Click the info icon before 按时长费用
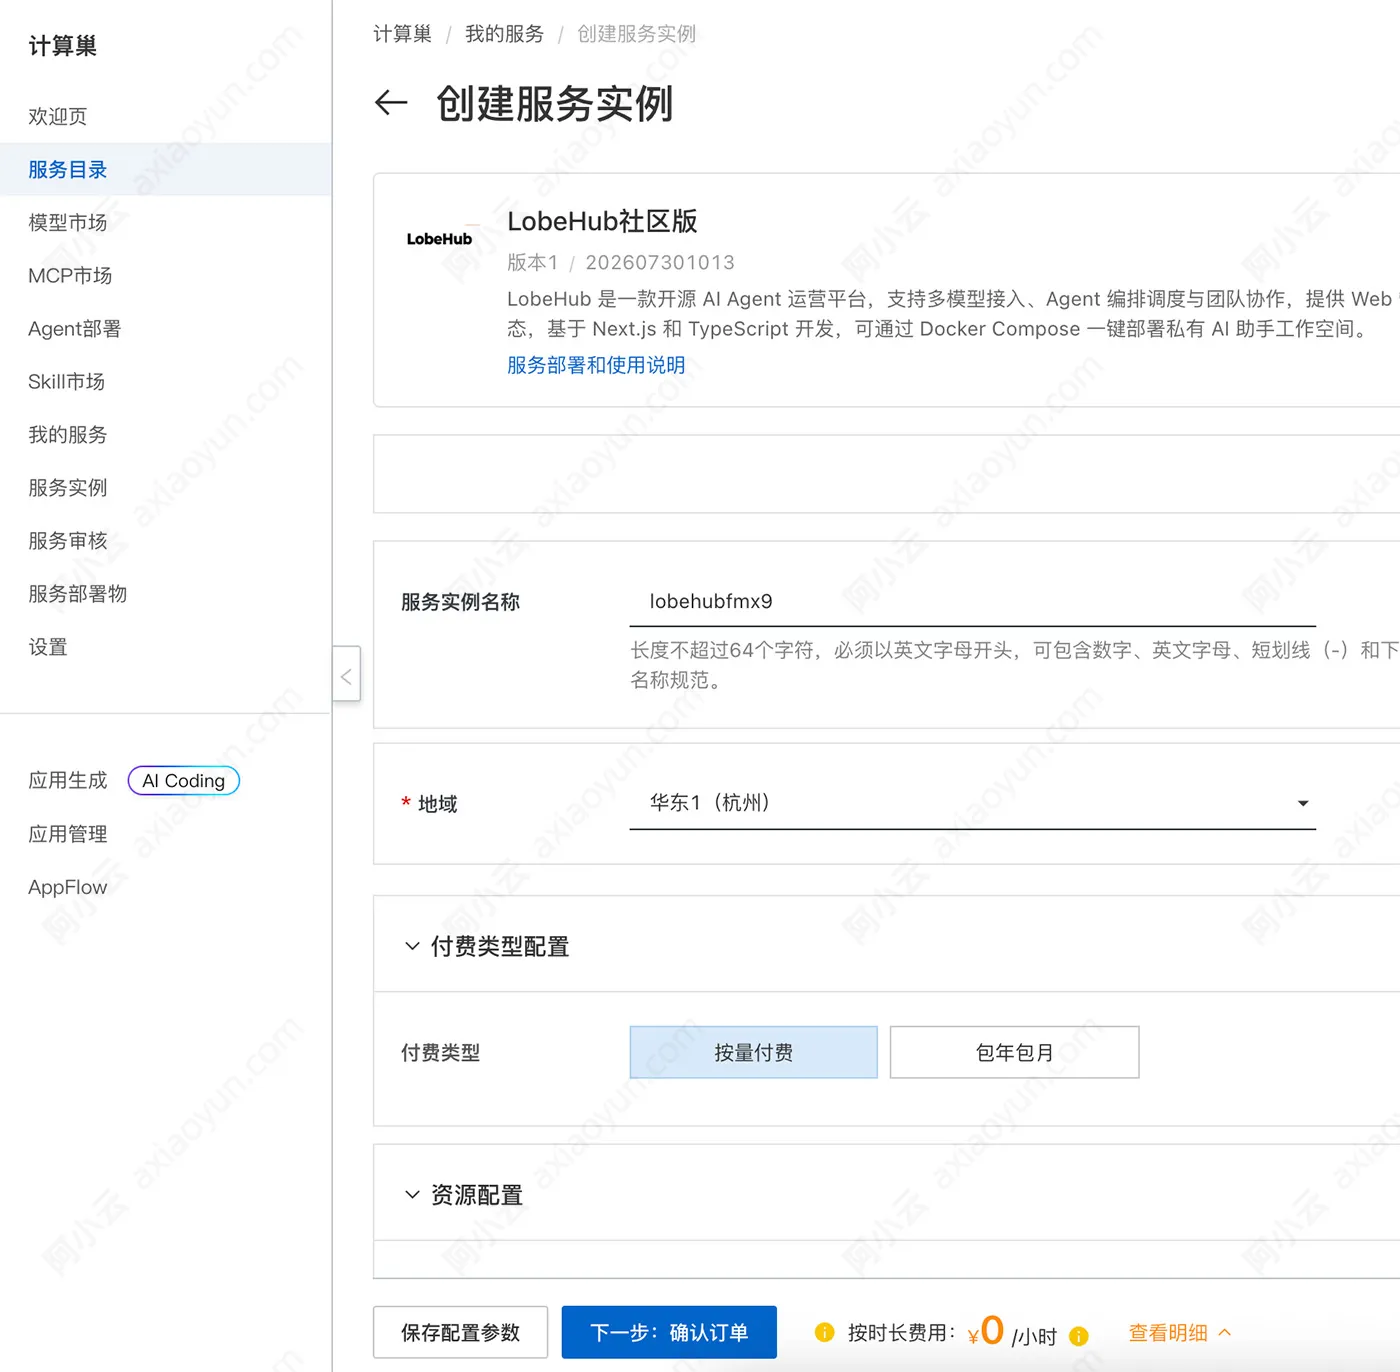Image resolution: width=1400 pixels, height=1372 pixels. [824, 1332]
